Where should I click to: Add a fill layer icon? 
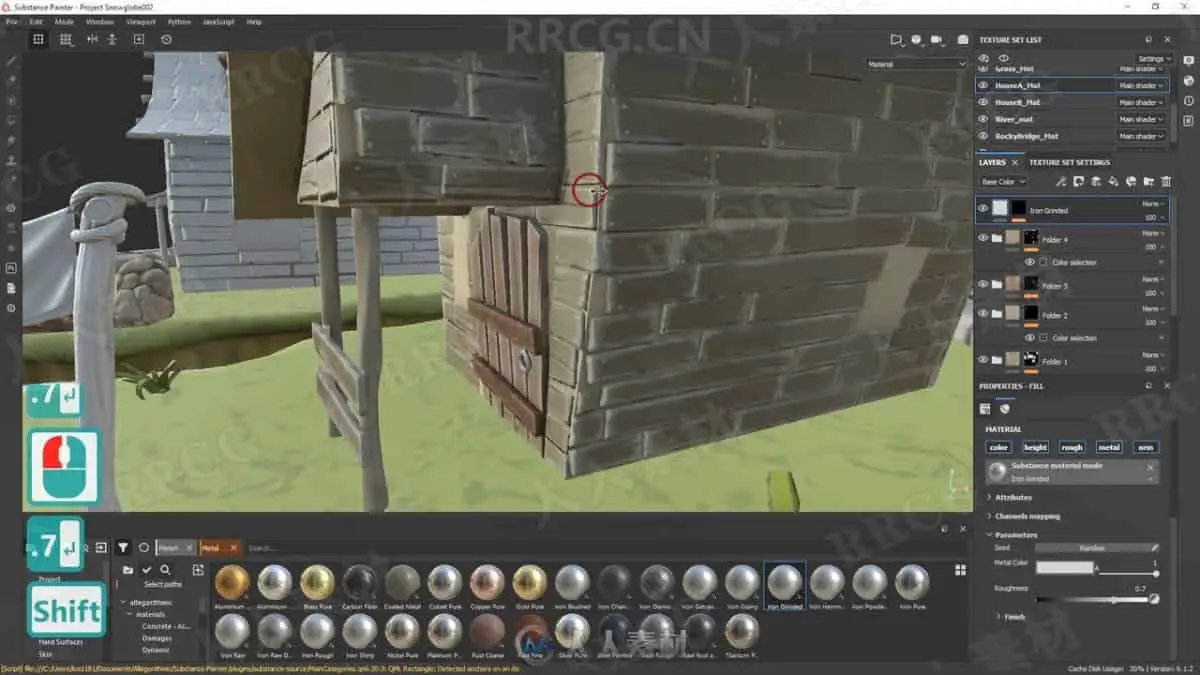(1113, 182)
